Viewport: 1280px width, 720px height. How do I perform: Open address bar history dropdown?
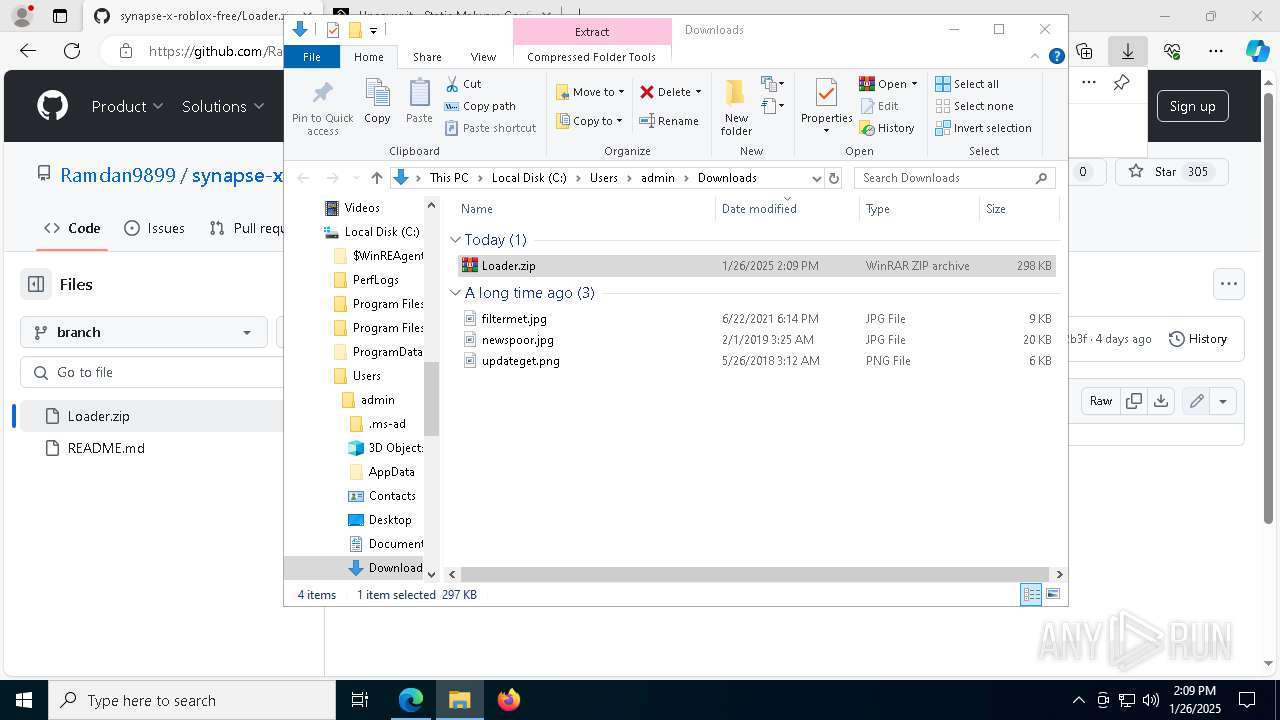816,178
